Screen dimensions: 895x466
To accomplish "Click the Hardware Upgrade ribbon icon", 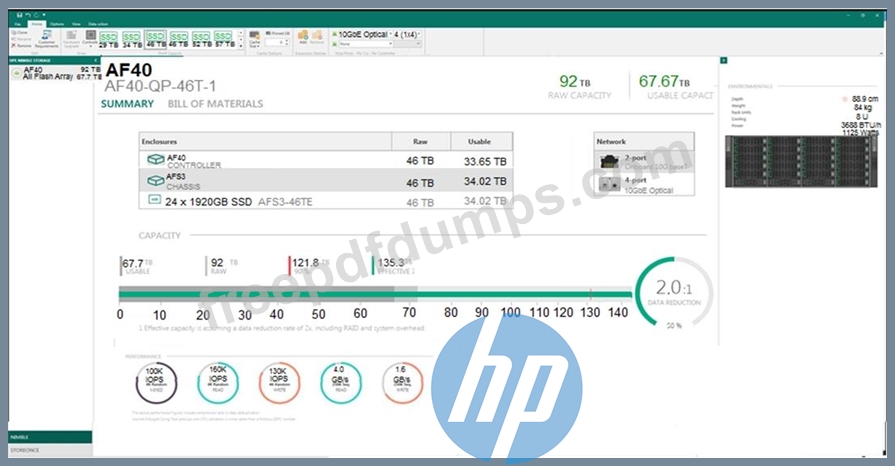I will pyautogui.click(x=71, y=39).
